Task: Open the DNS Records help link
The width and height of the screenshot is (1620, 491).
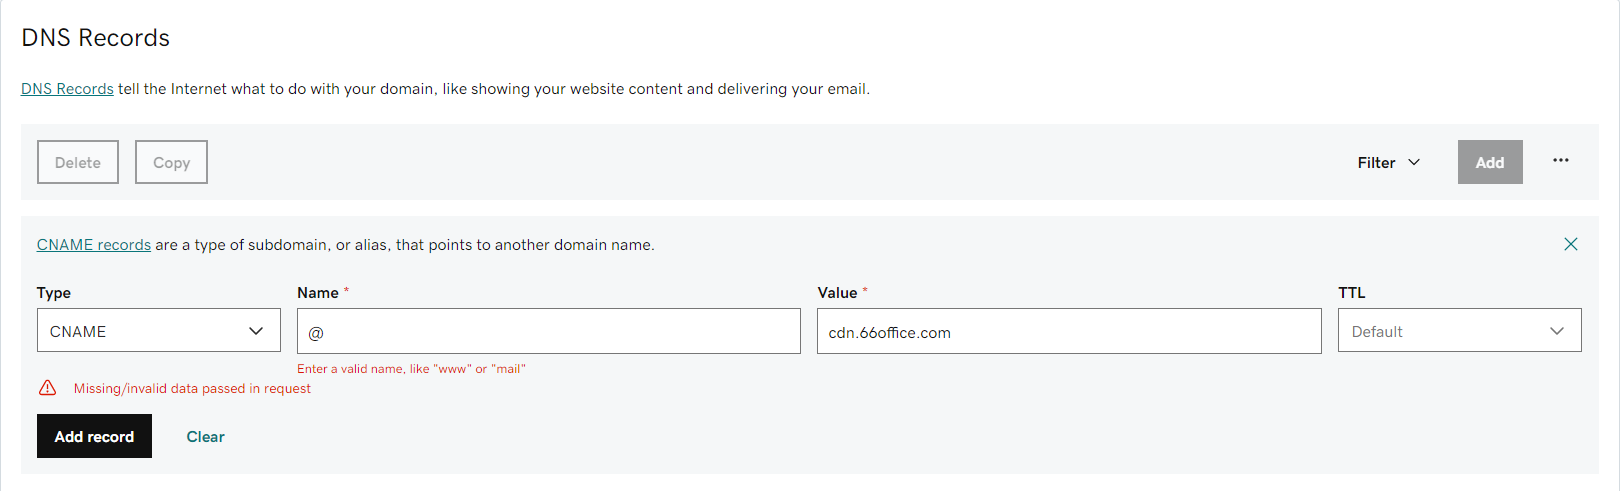Action: click(x=67, y=88)
